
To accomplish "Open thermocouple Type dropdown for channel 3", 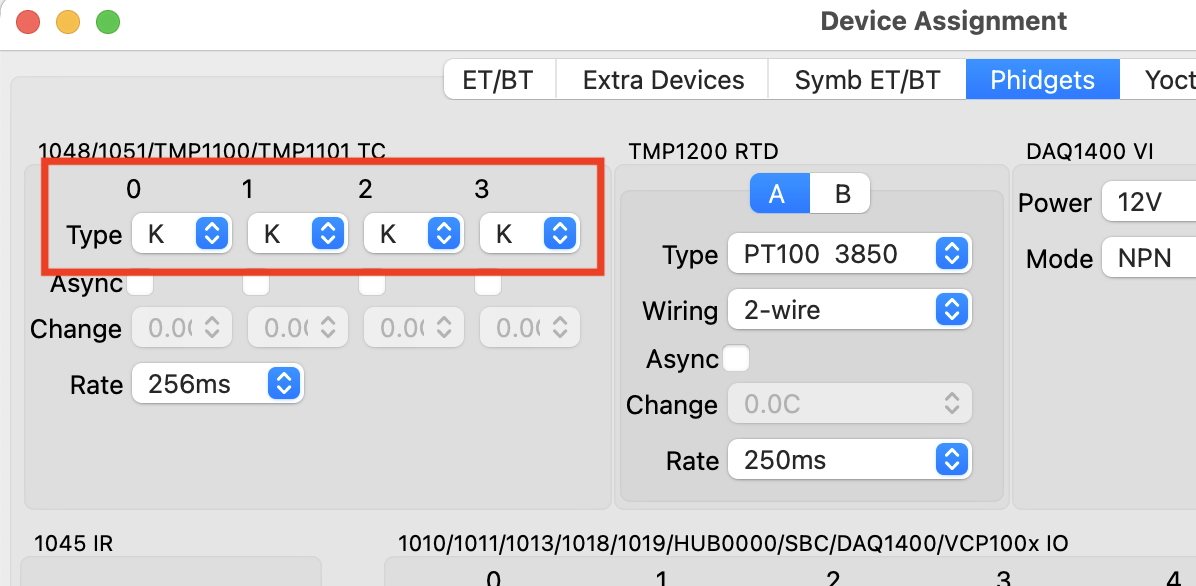I will pos(529,233).
